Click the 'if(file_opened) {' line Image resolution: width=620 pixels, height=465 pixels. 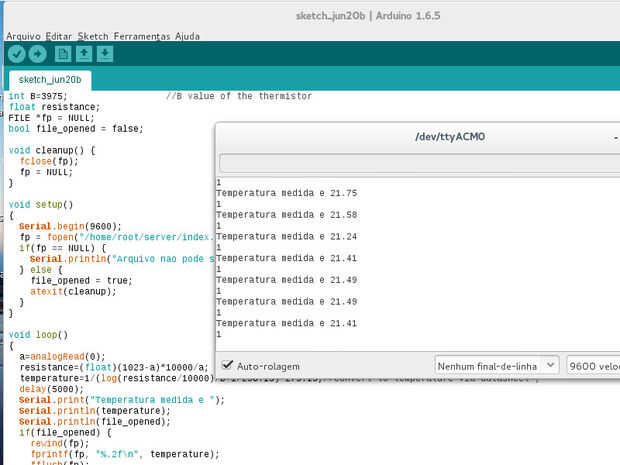pyautogui.click(x=65, y=433)
